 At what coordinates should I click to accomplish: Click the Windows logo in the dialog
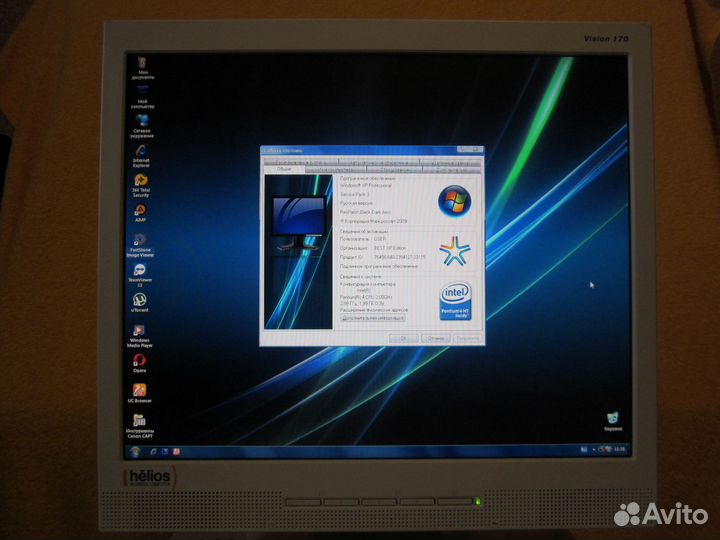(455, 201)
